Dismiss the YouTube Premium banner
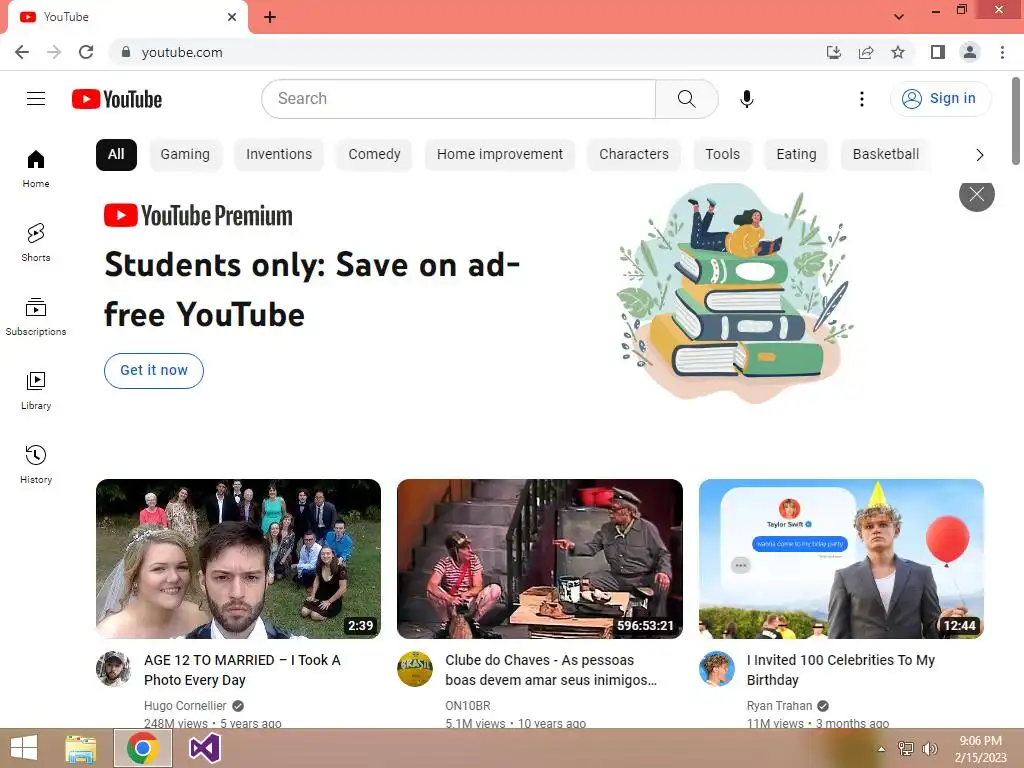The image size is (1024, 768). 976,194
